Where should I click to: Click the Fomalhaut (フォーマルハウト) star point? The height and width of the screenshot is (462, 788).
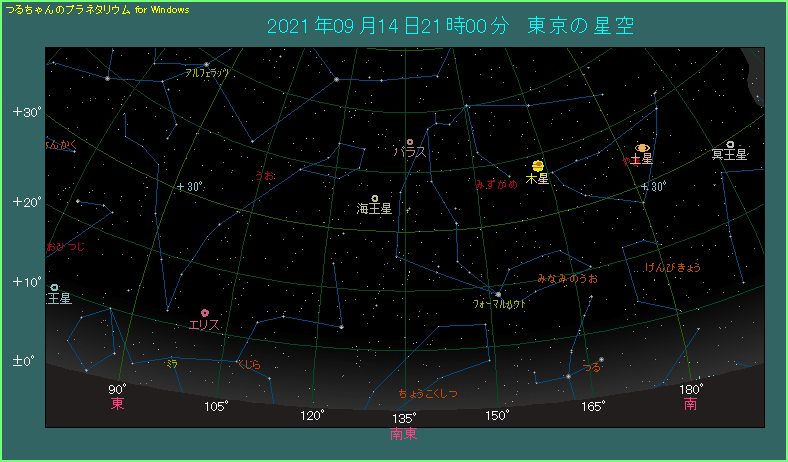click(x=498, y=293)
